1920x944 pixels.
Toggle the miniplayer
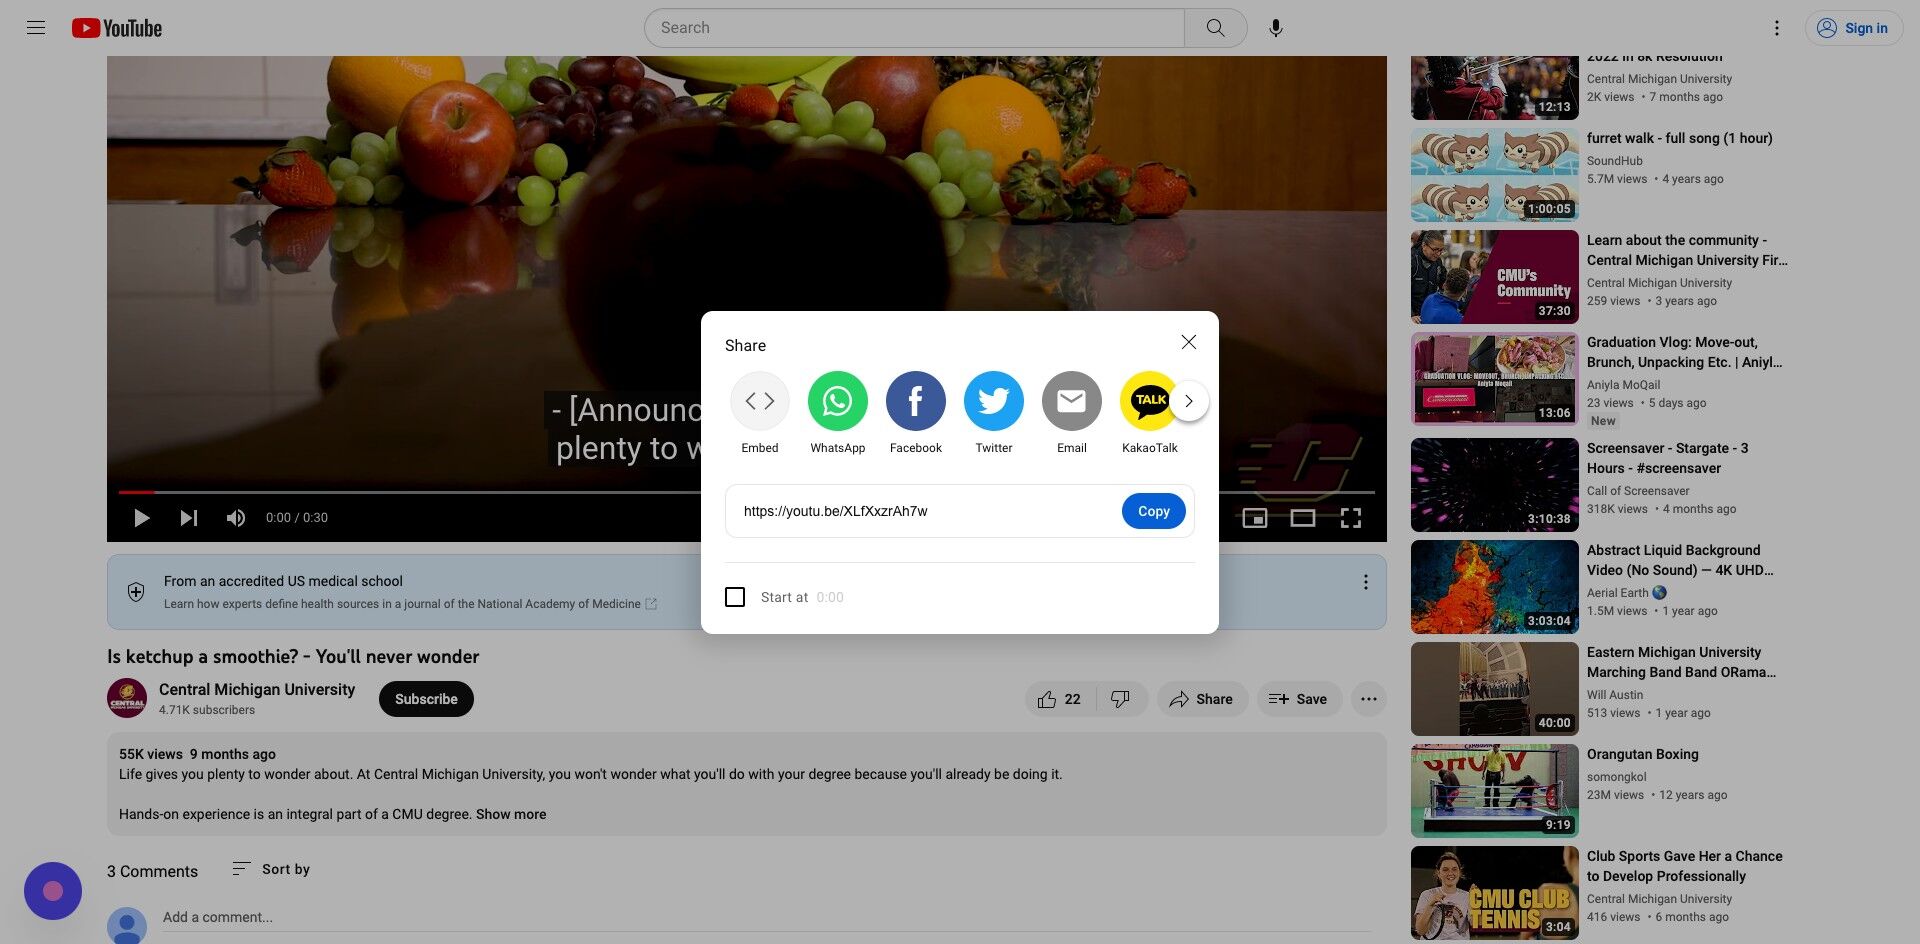point(1255,518)
